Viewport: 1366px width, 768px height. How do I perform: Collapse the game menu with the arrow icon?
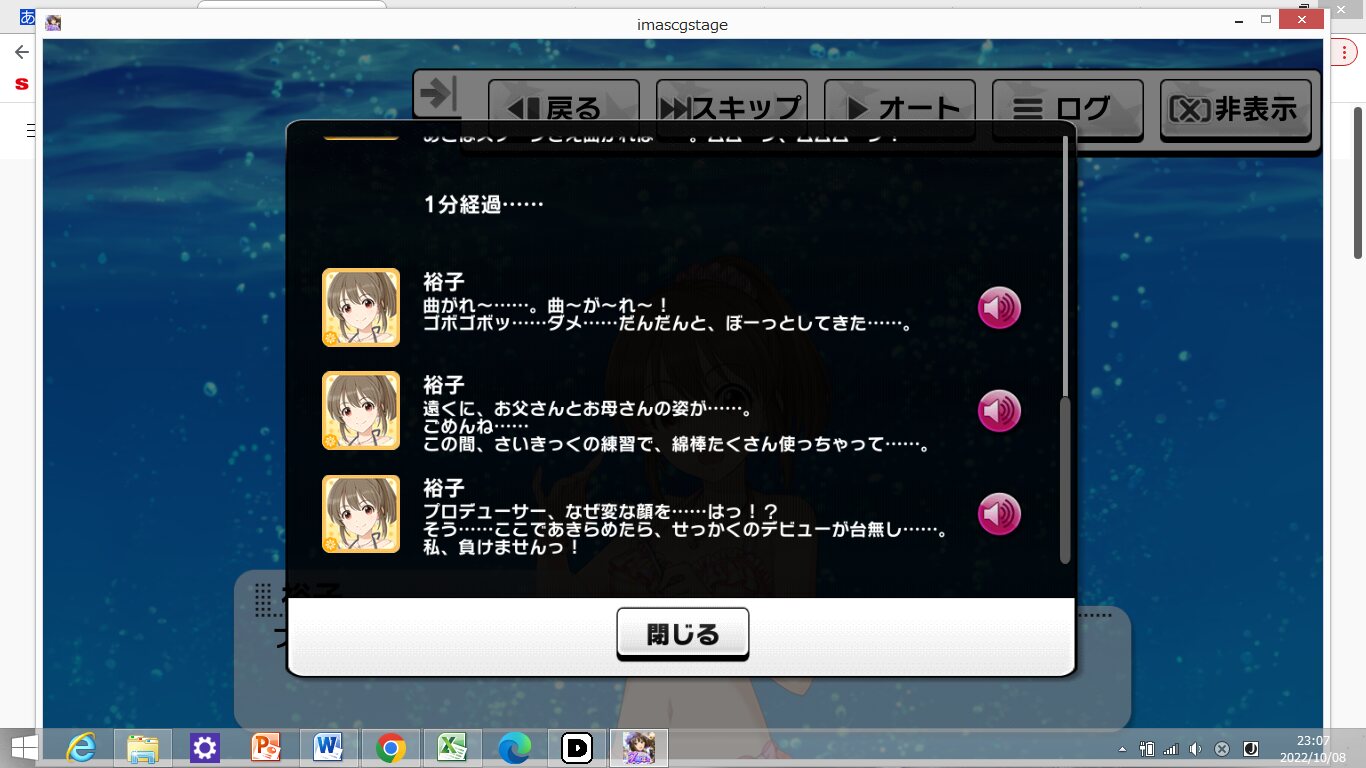click(438, 95)
